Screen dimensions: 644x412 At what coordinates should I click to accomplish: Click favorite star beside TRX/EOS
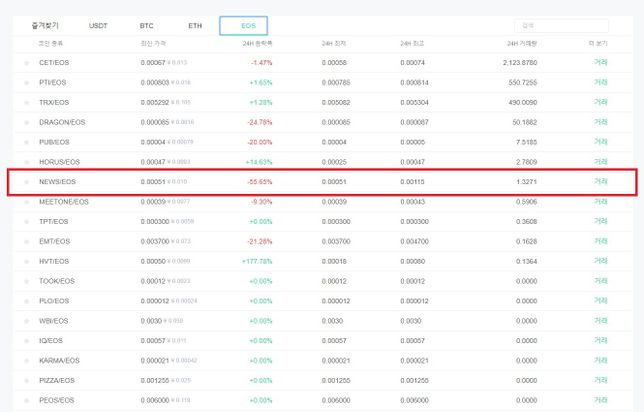coord(27,102)
